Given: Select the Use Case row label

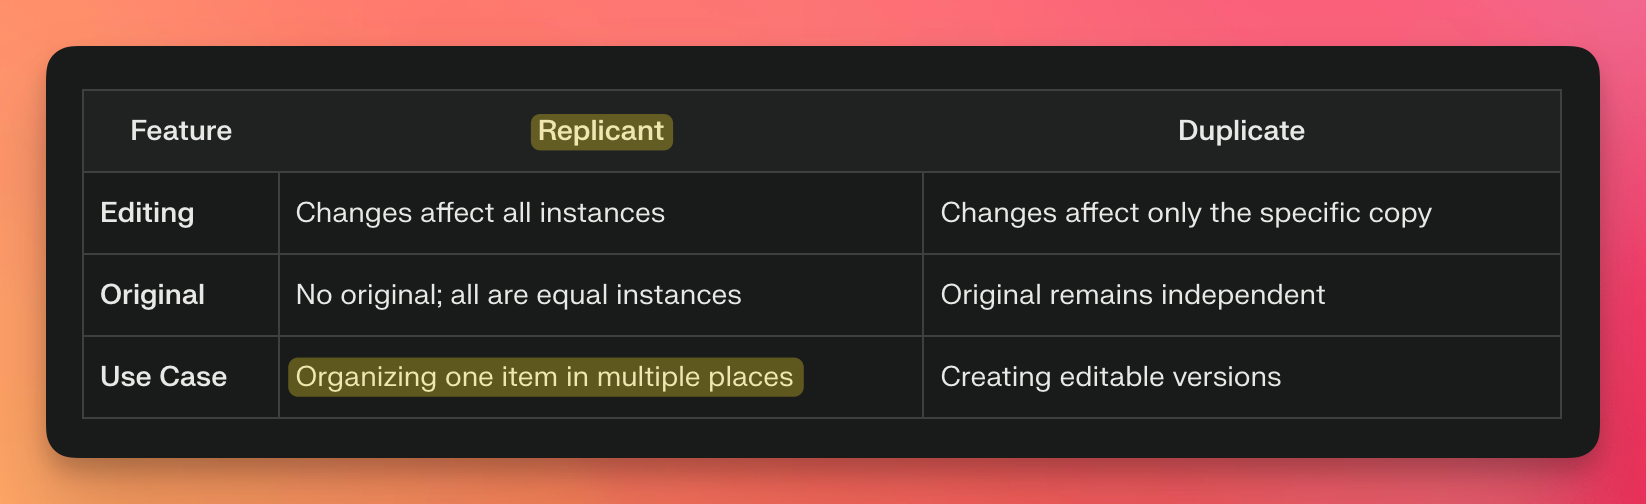Looking at the screenshot, I should pyautogui.click(x=163, y=377).
